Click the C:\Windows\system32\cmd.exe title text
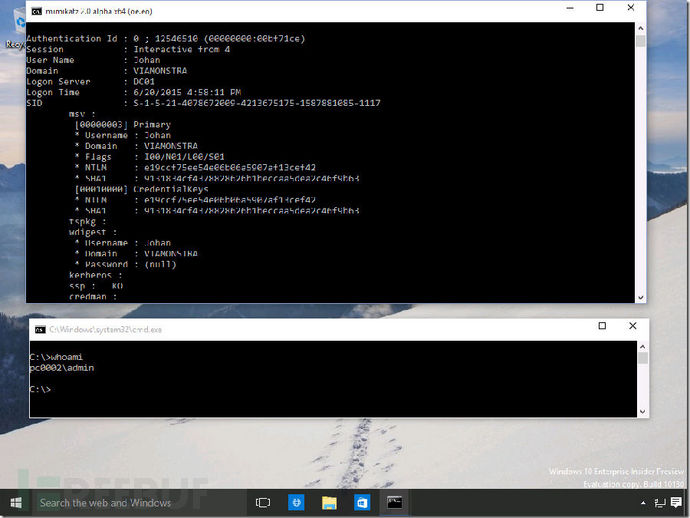This screenshot has height=518, width=690. click(105, 330)
